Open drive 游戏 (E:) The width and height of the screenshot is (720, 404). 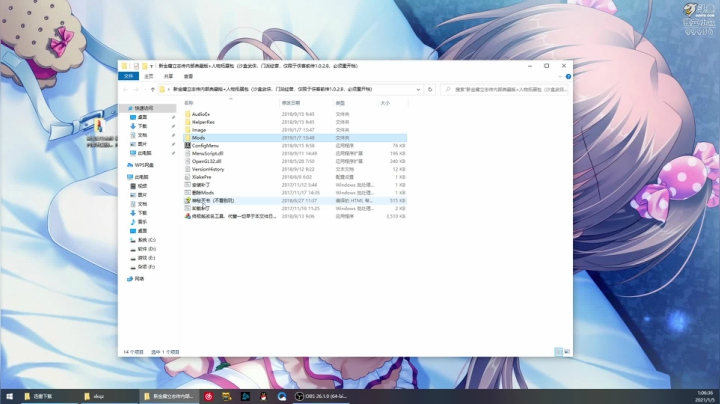click(x=143, y=258)
